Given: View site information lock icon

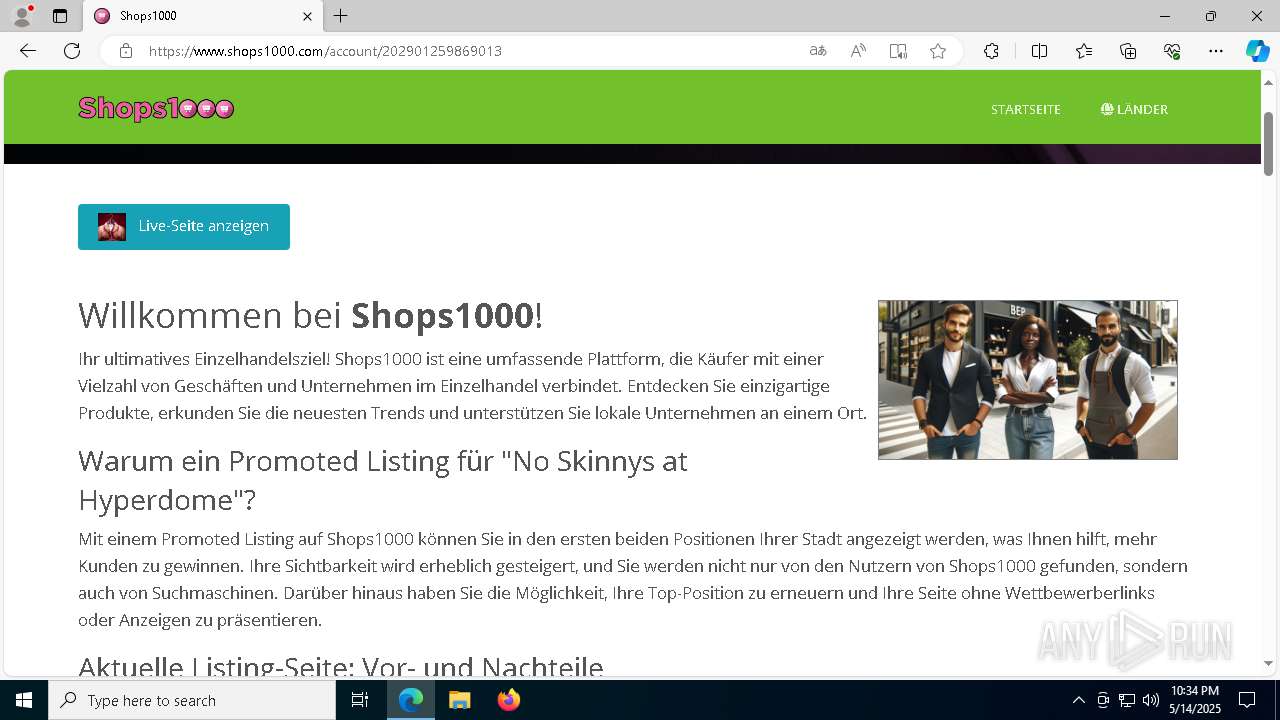Looking at the screenshot, I should coord(126,51).
